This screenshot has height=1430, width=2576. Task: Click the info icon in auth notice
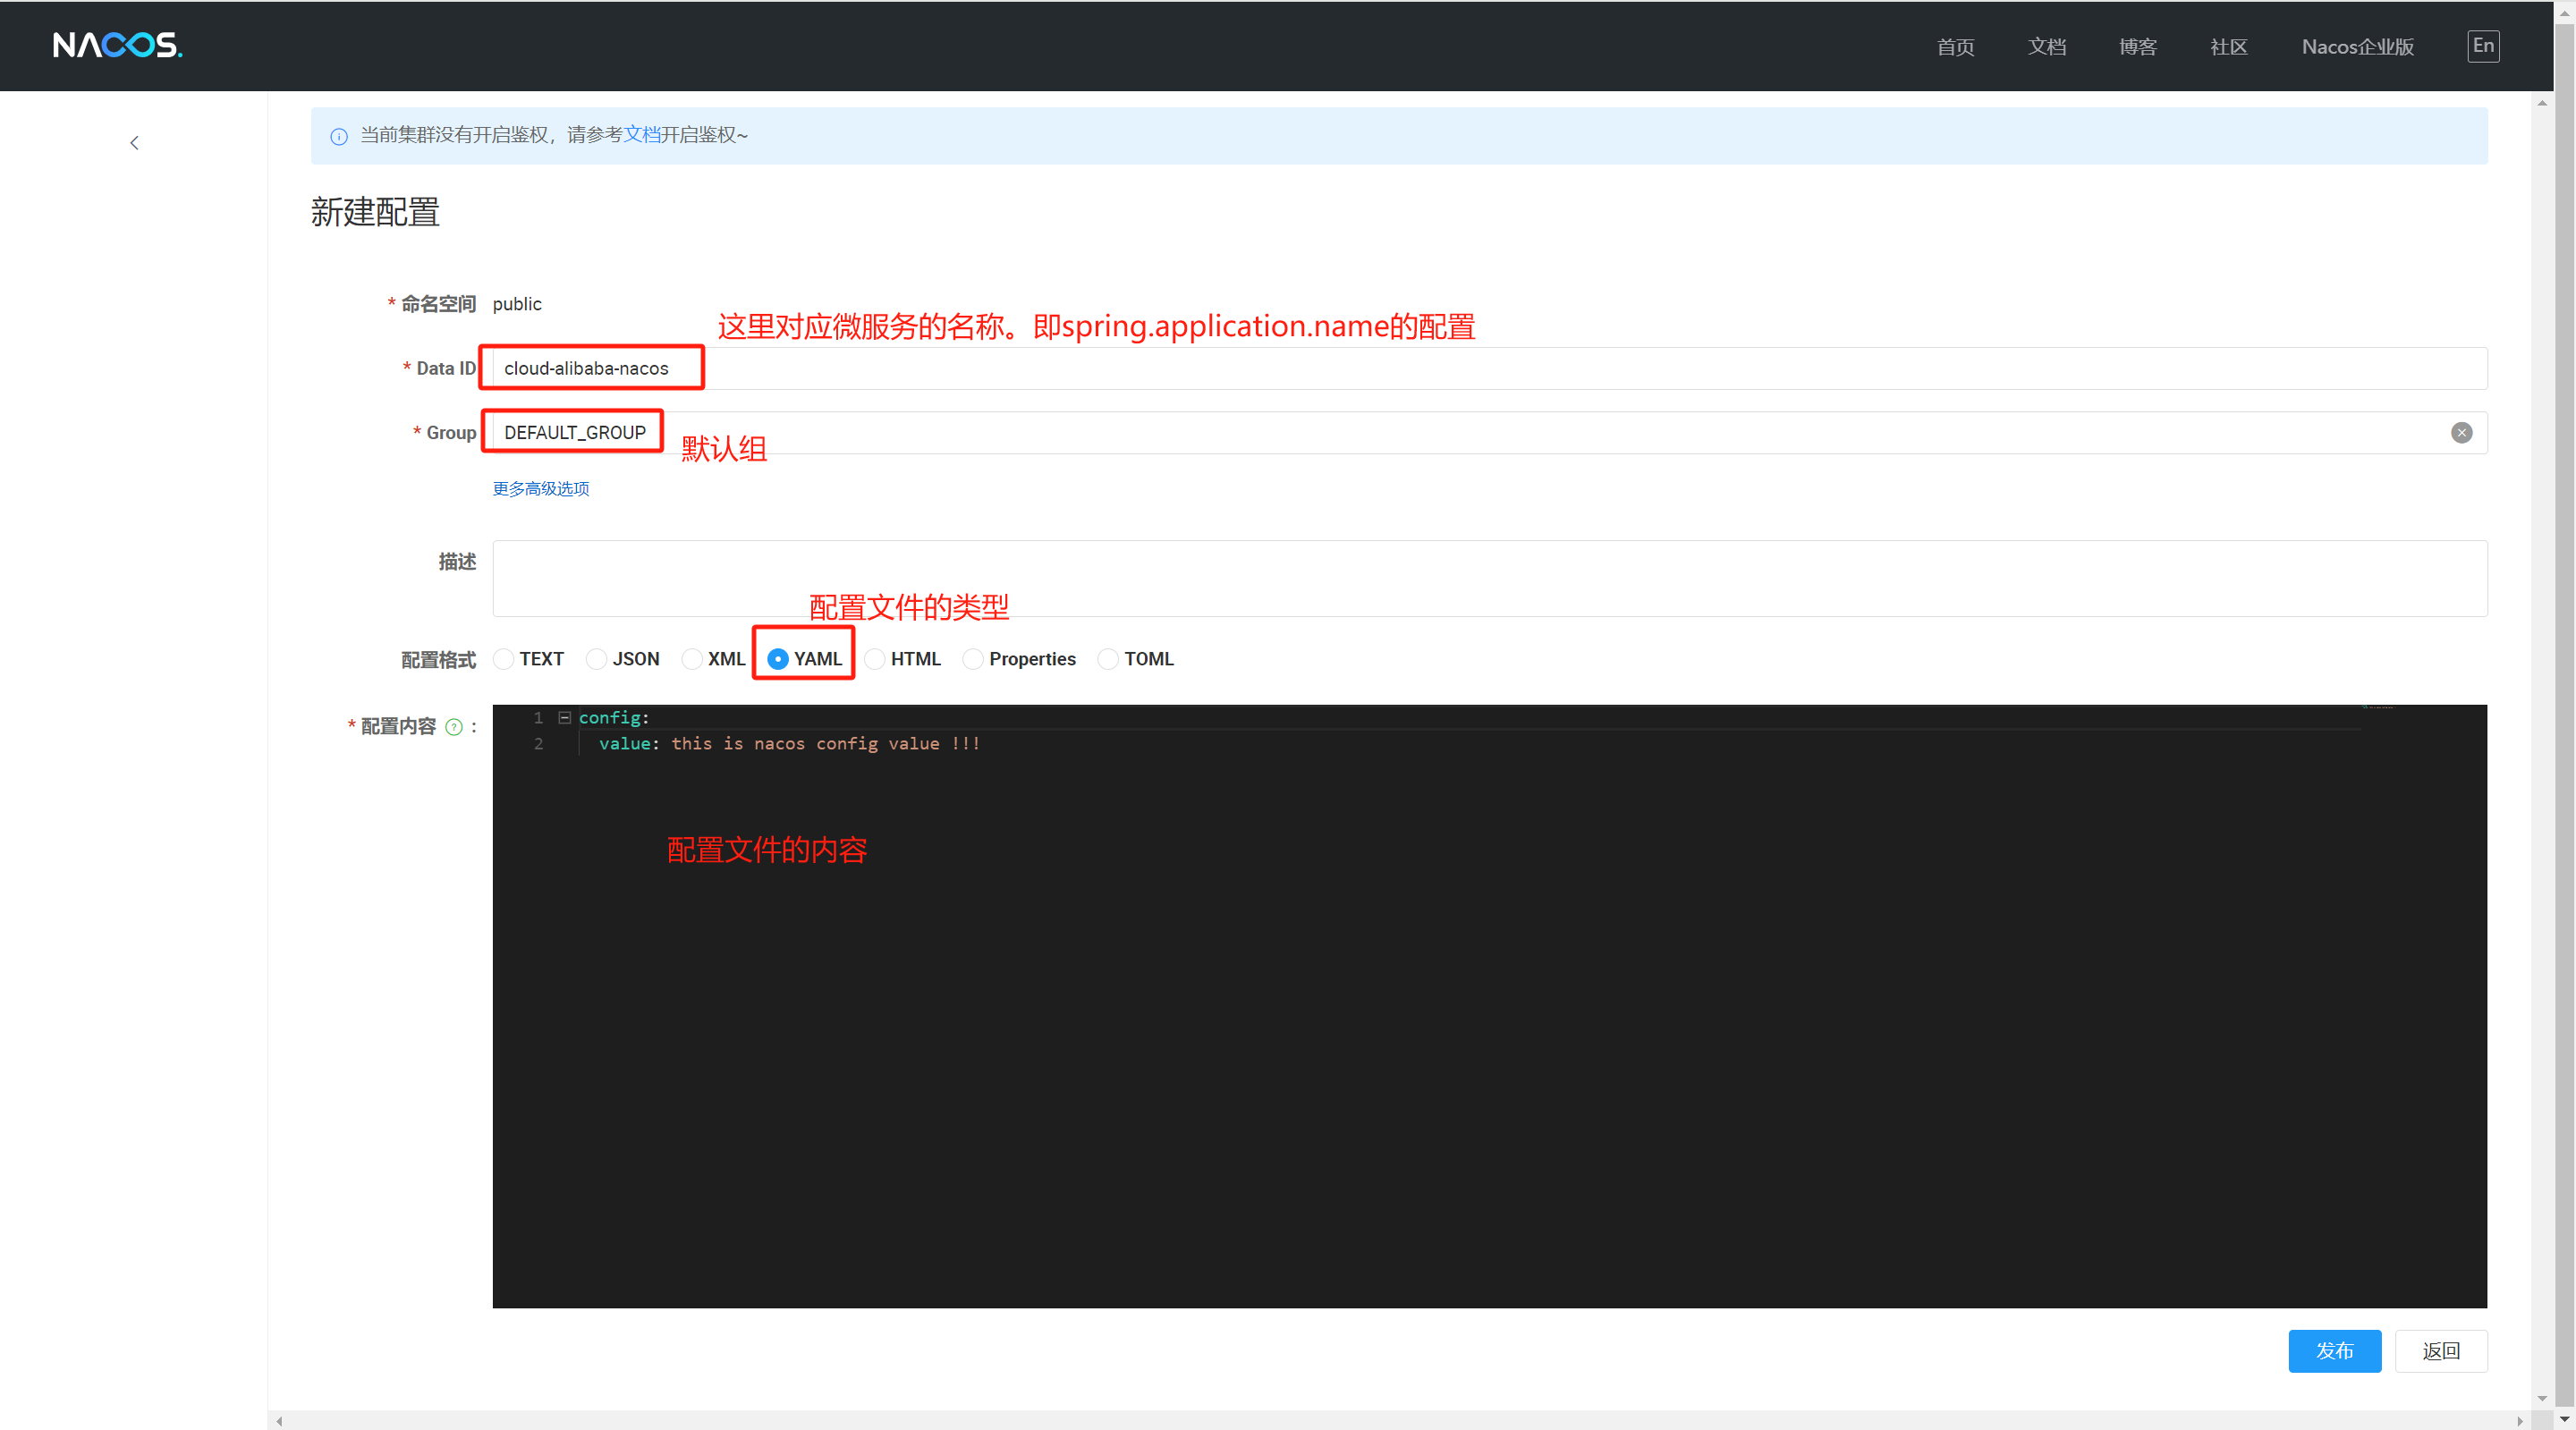coord(339,136)
